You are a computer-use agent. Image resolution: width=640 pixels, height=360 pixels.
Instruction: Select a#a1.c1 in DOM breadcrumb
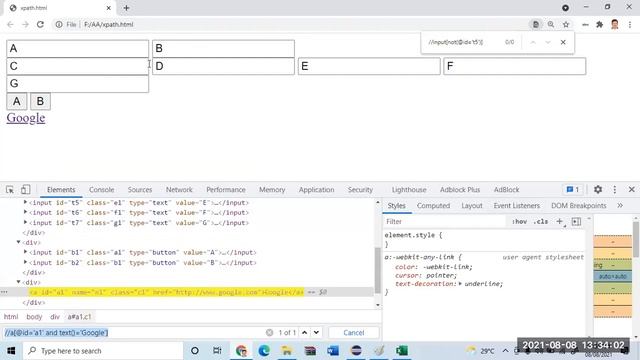coord(79,317)
